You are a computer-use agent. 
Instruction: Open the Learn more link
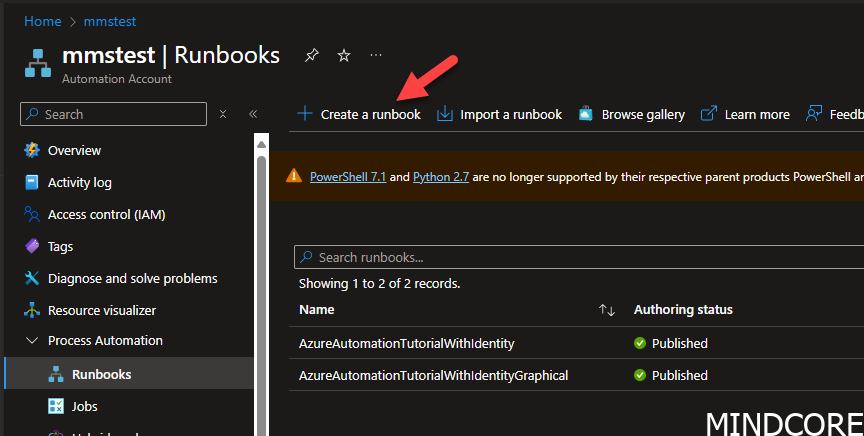(x=745, y=115)
